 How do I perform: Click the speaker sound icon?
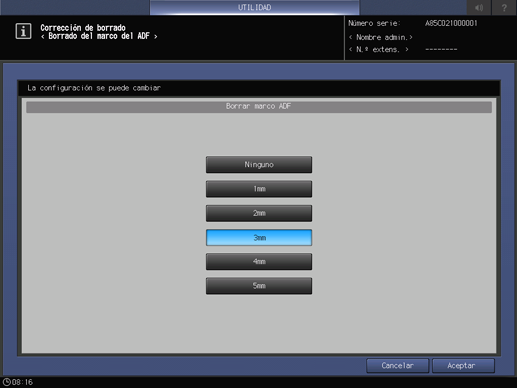click(479, 7)
